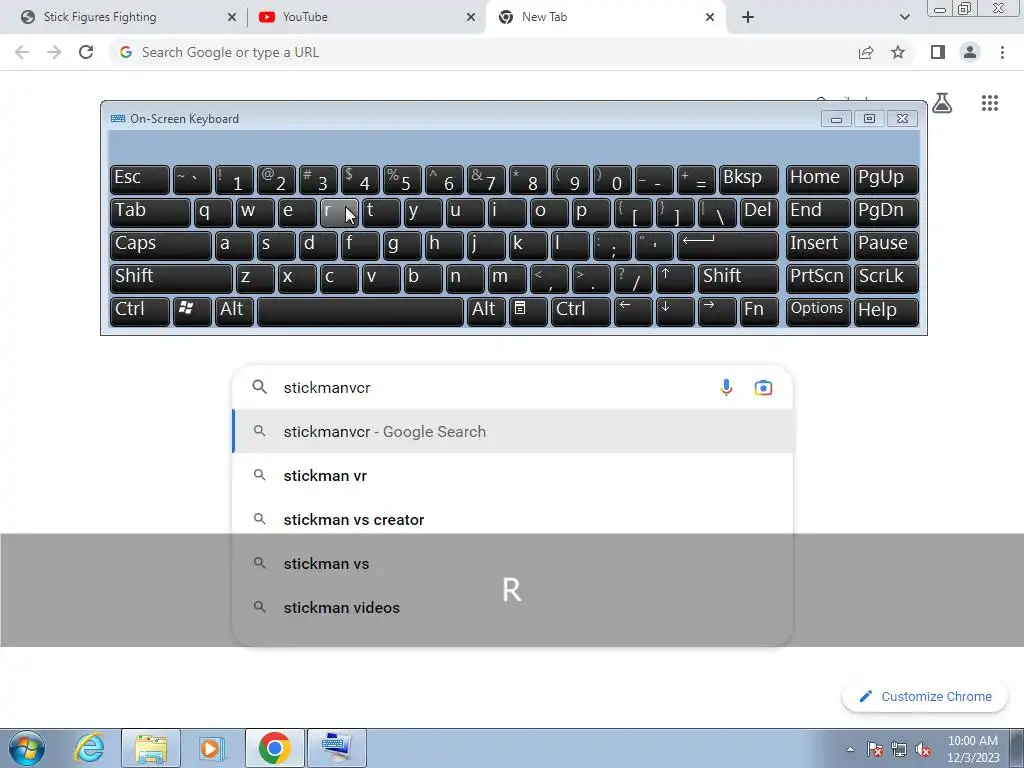Open Google apps grid
Image resolution: width=1024 pixels, height=768 pixels.
tap(990, 103)
